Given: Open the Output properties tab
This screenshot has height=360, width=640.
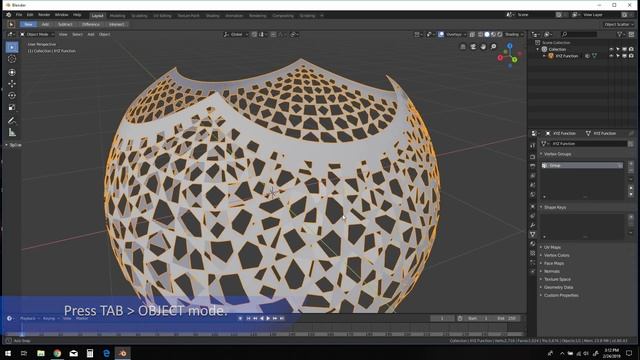Looking at the screenshot, I should coord(532,166).
